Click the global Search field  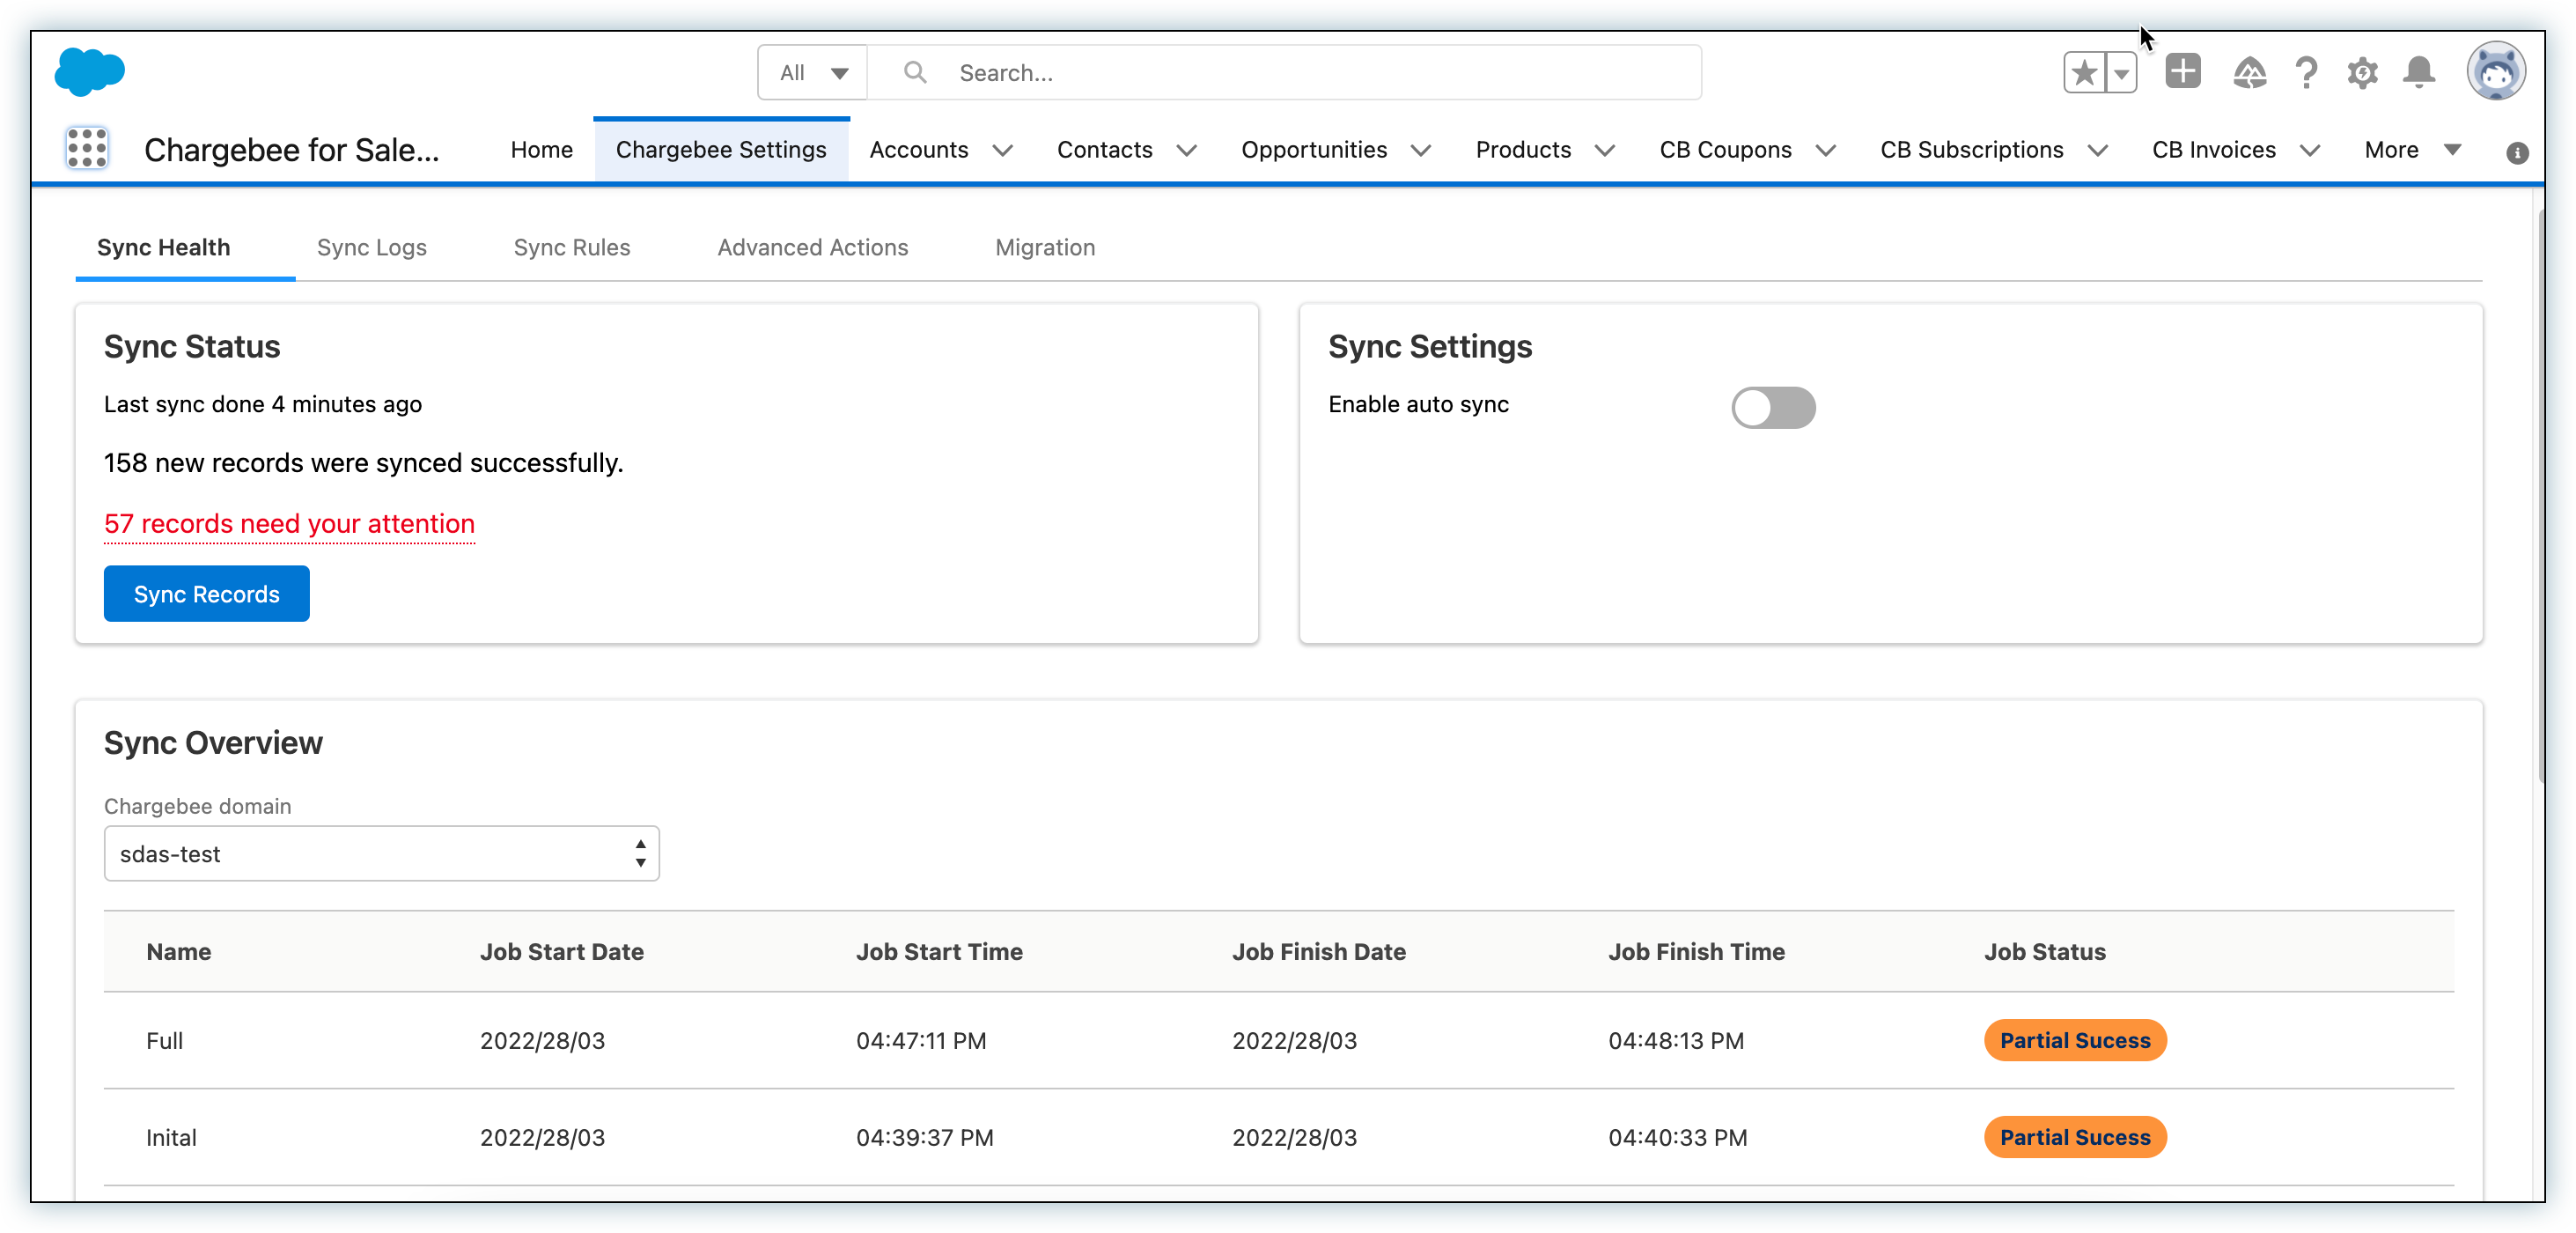pos(1300,73)
